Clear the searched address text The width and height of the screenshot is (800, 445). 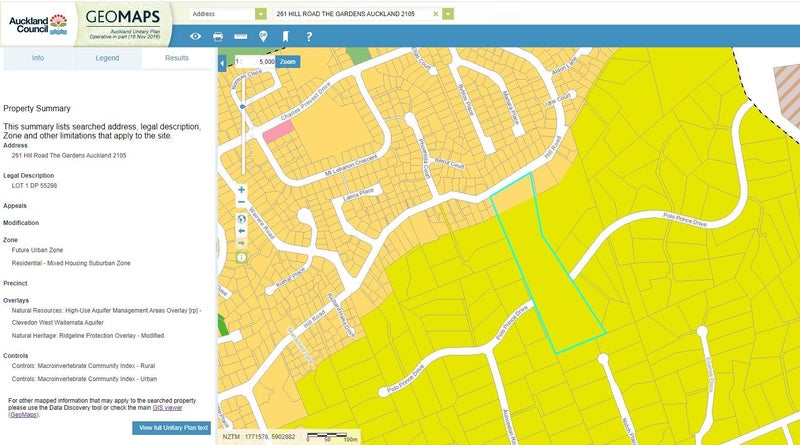435,14
